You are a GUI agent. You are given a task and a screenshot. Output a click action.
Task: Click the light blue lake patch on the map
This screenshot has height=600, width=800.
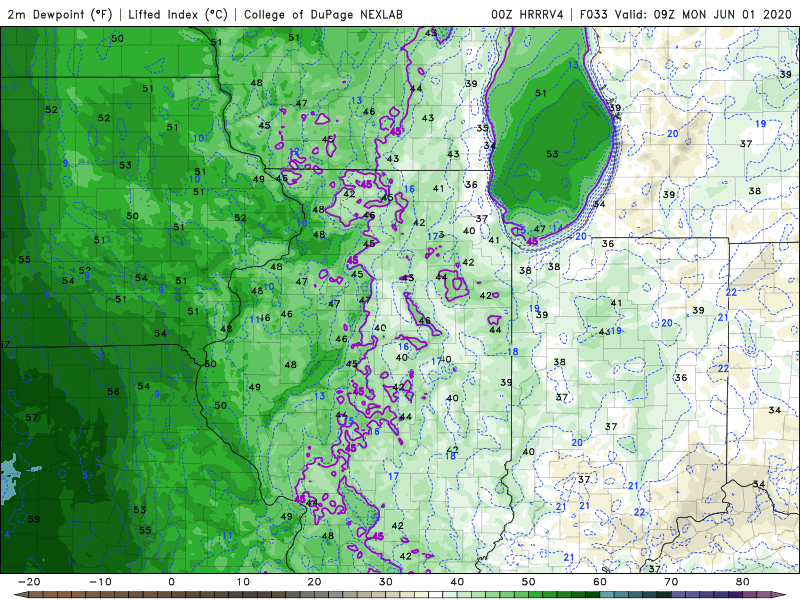coord(10,477)
